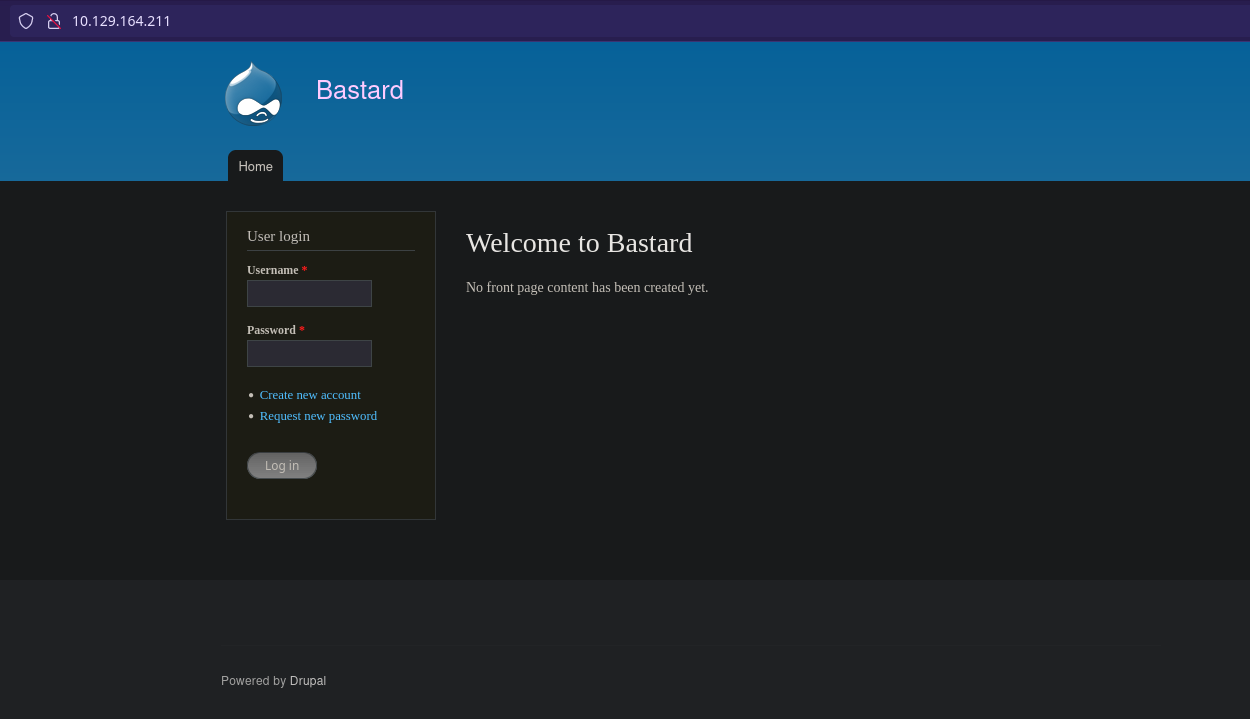Open the Create new account link
Viewport: 1250px width, 719px height.
(x=310, y=395)
